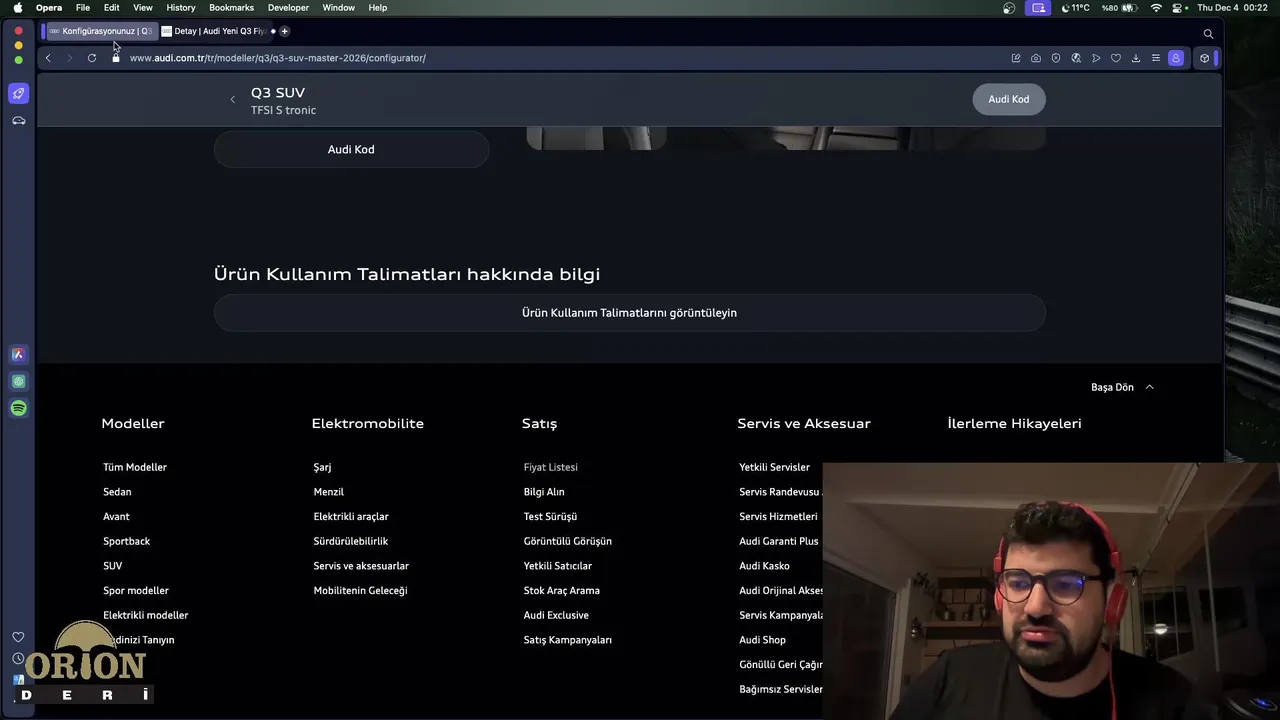
Task: Open Audi Exclusive footer link
Action: click(x=556, y=615)
